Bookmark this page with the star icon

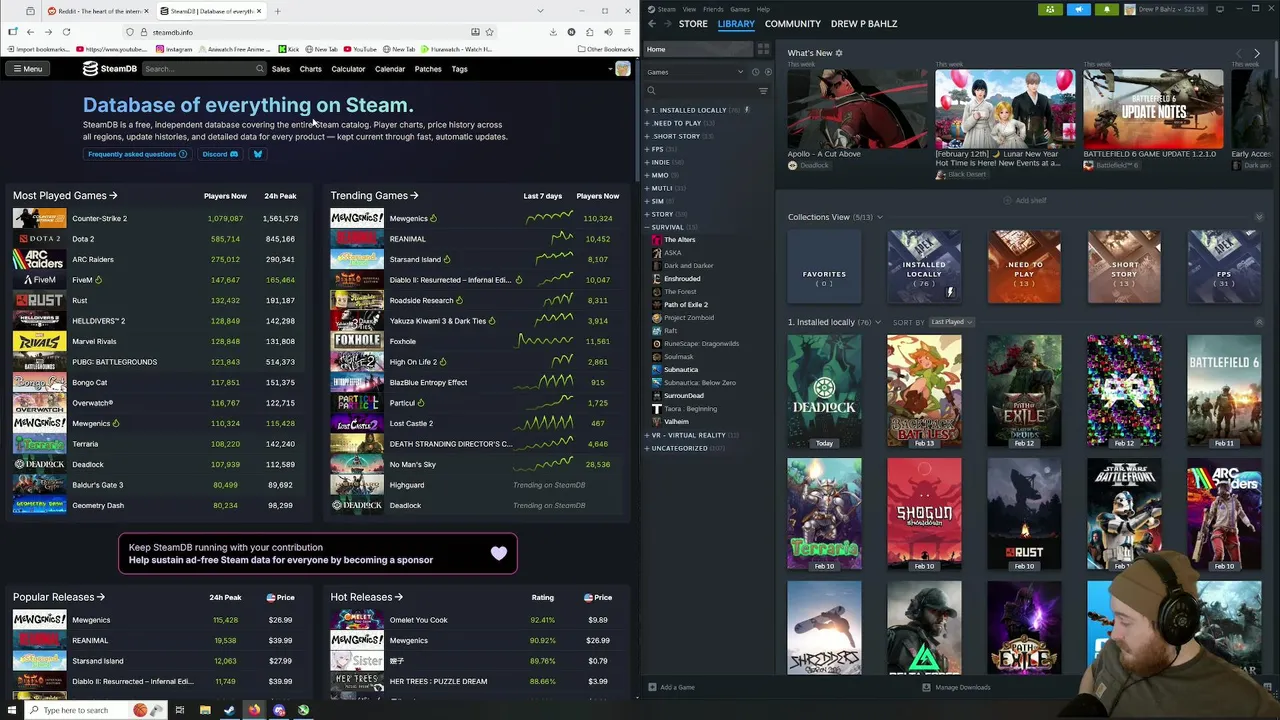click(x=489, y=32)
